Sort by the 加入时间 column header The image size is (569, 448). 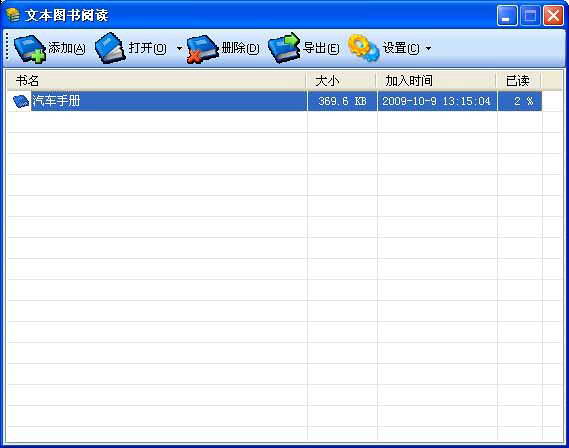pyautogui.click(x=436, y=81)
